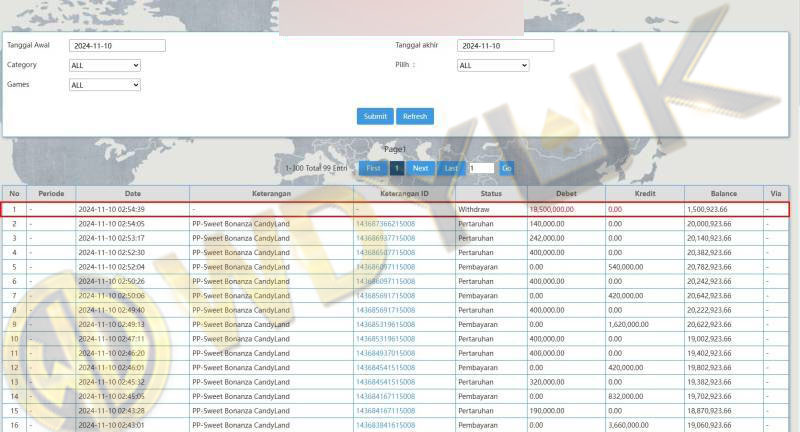The image size is (800, 432).
Task: Click the Tanggal akhir date field
Action: pos(505,46)
